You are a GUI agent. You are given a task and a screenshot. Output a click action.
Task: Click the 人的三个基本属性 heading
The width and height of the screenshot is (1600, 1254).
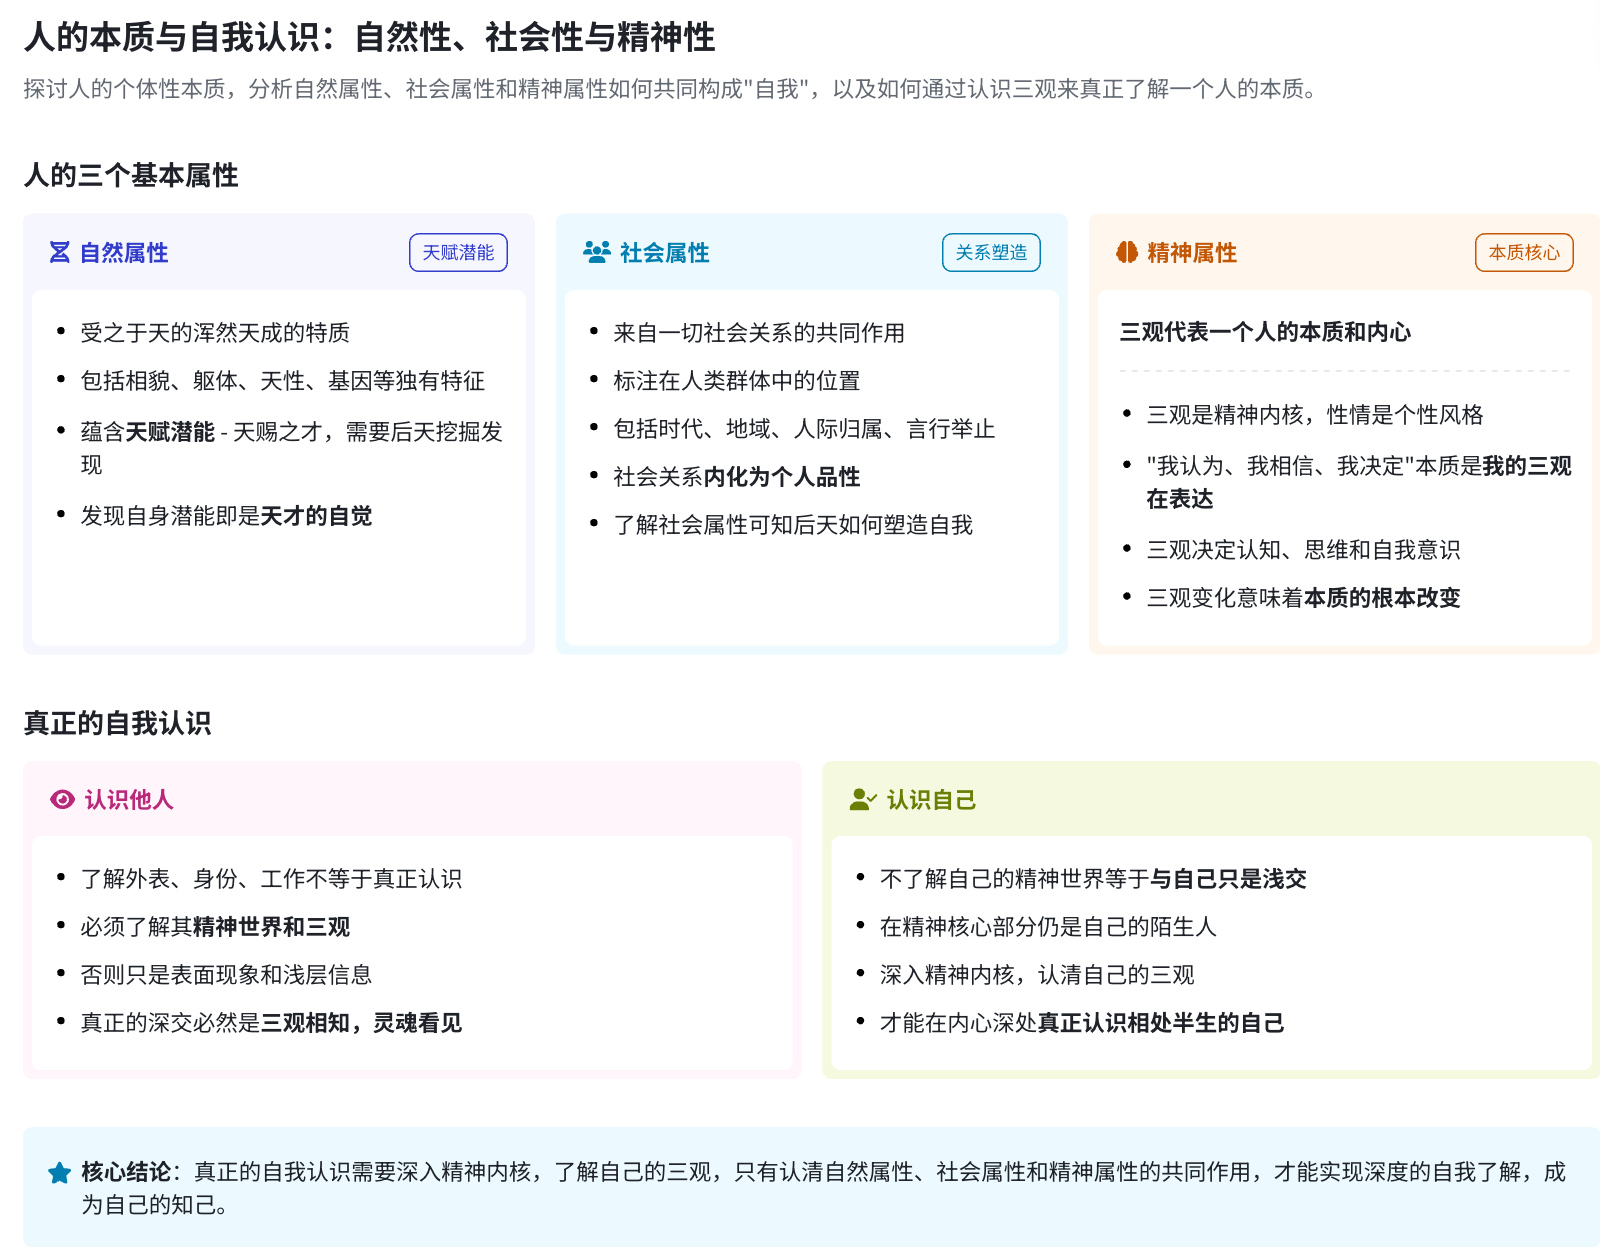point(131,176)
